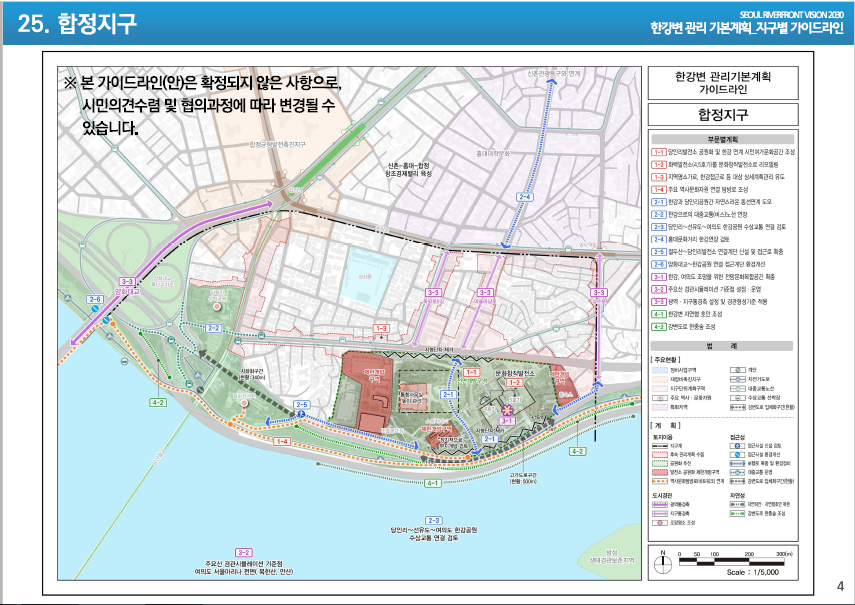This screenshot has height=605, width=855.
Task: Click the green 4-1 badge in the legend list
Action: (x=659, y=314)
